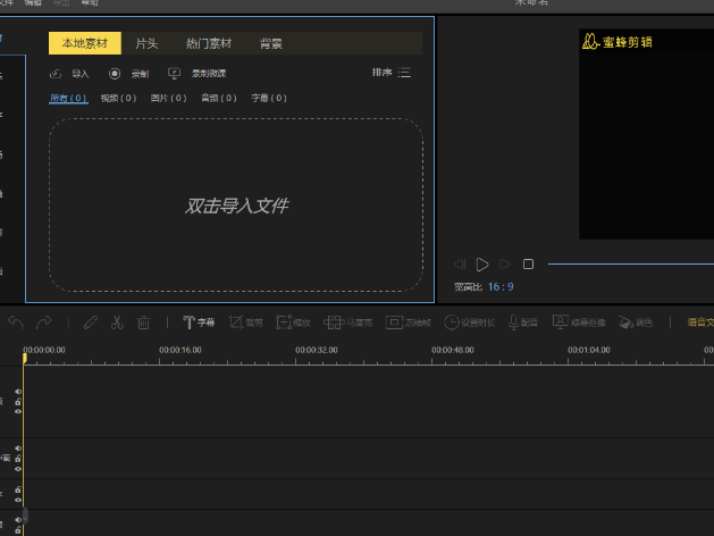Click the 00:00:48.00 ruler mark

(453, 350)
